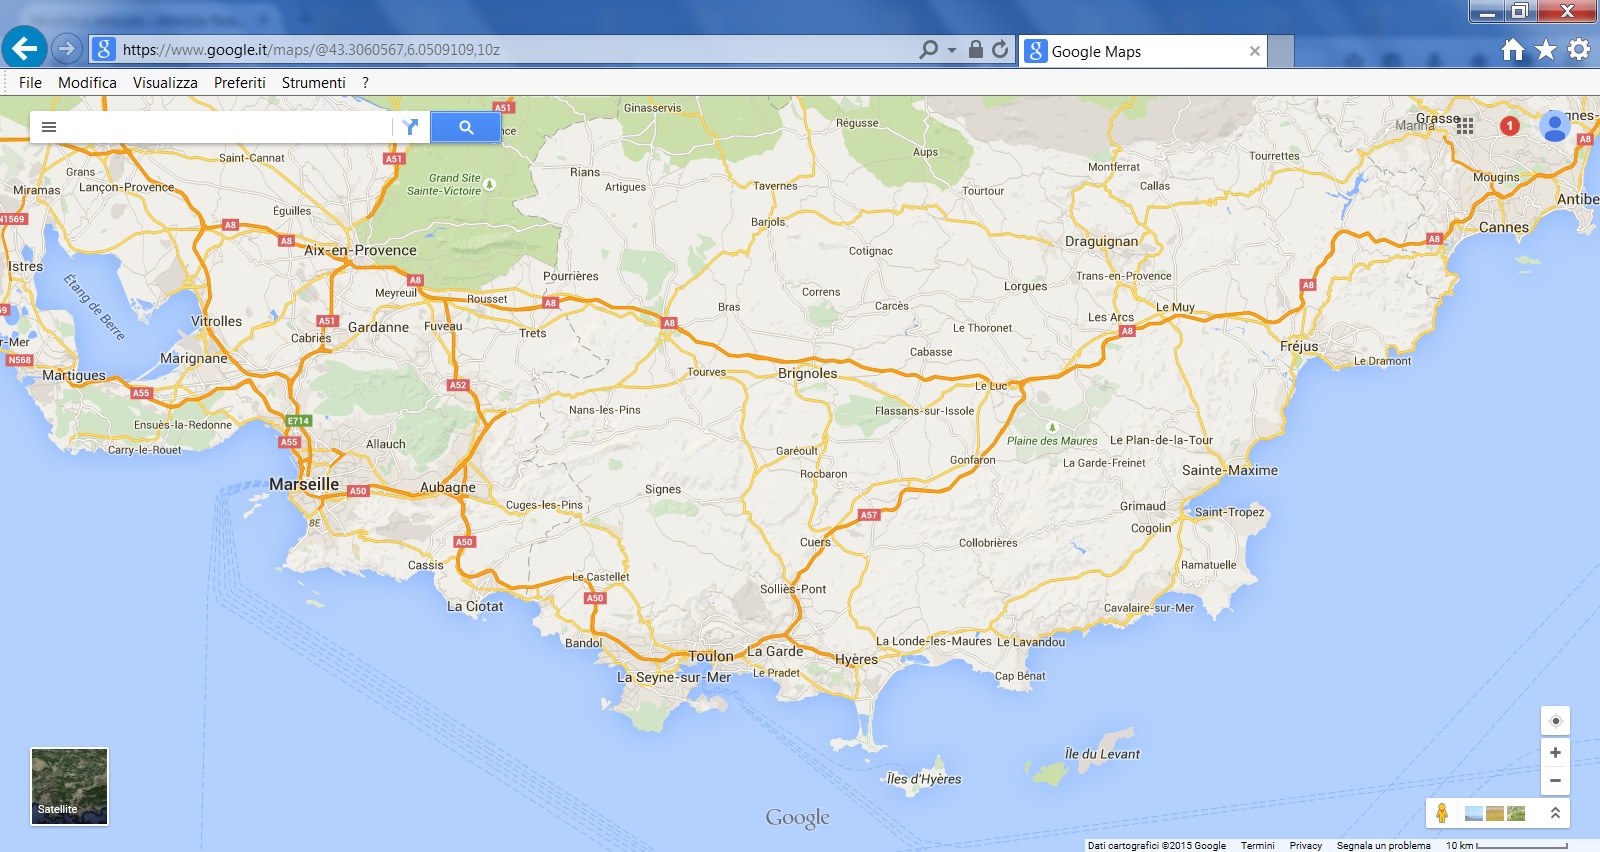View the red notifications badge
This screenshot has height=852, width=1600.
pyautogui.click(x=1510, y=126)
